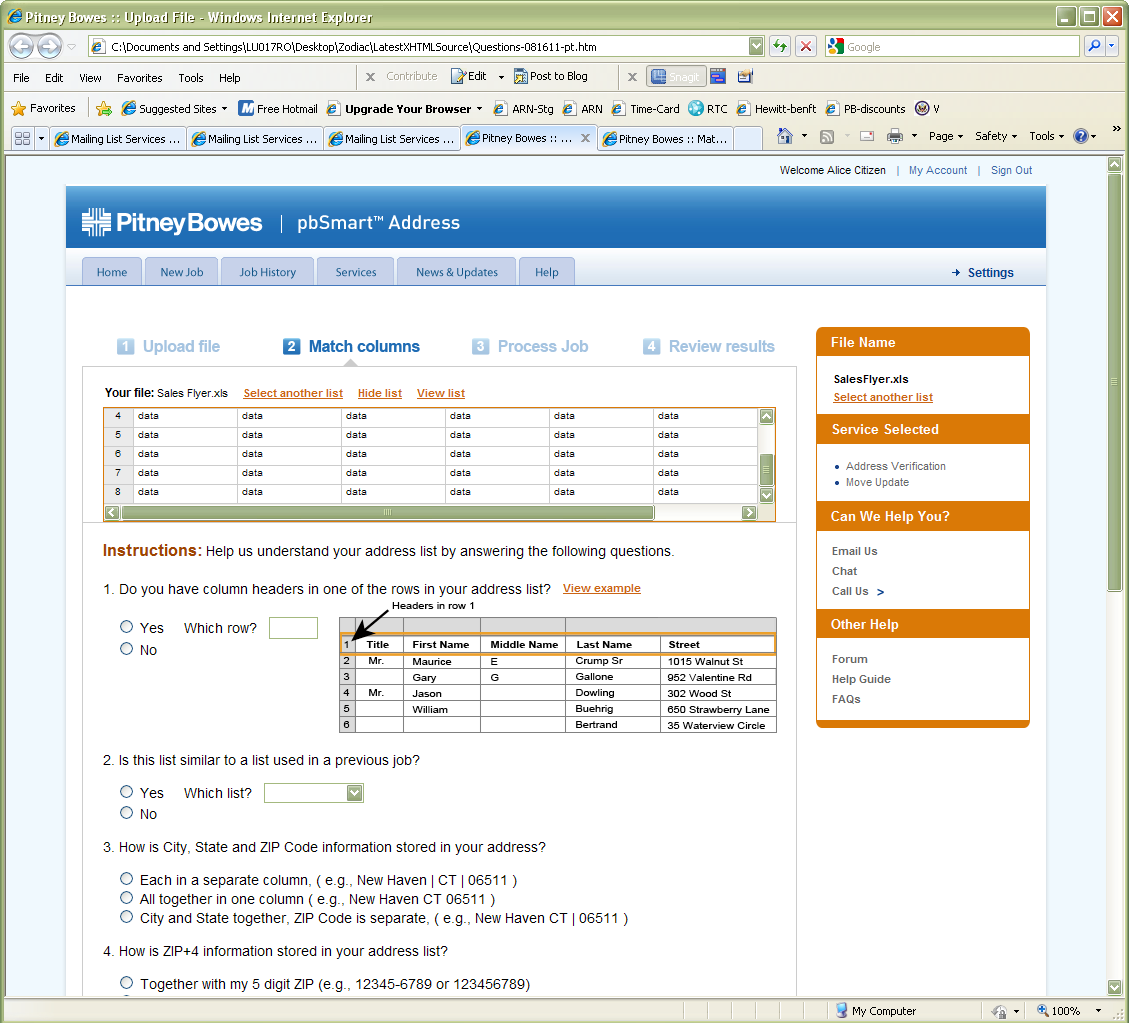
Task: Choose Together with my 5 digit ZIP
Action: (x=127, y=983)
